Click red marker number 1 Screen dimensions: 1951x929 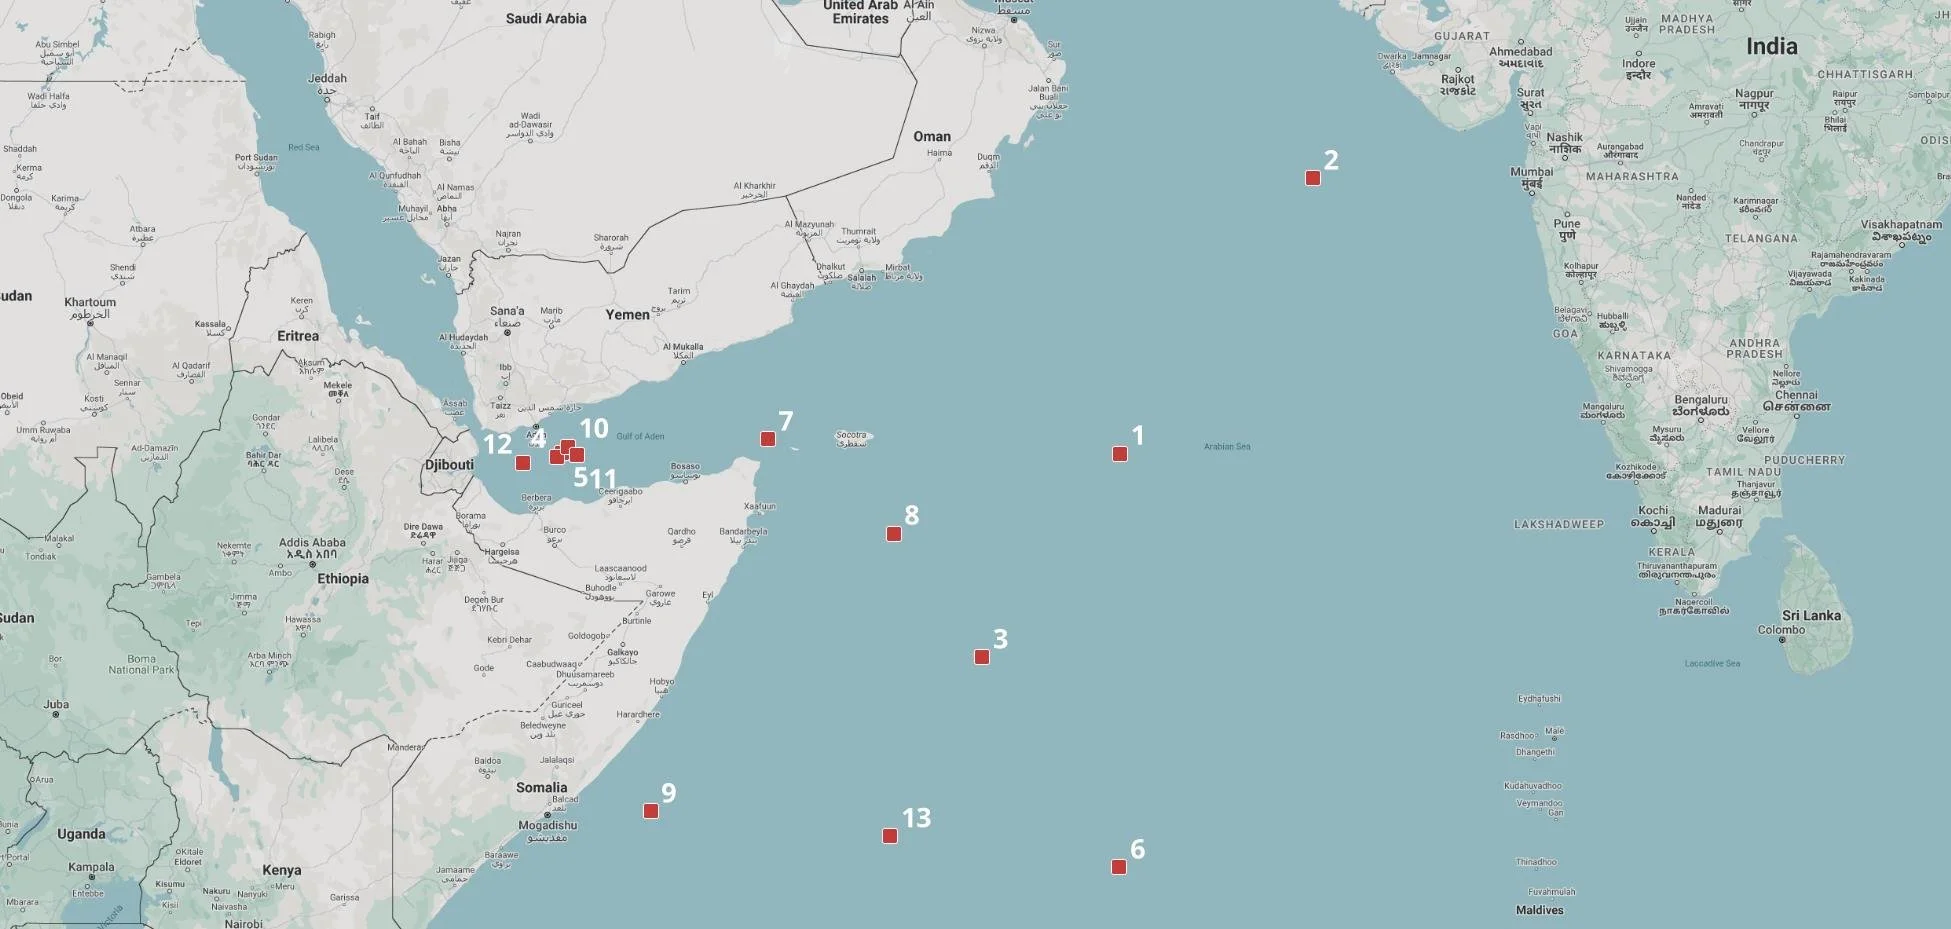(1120, 454)
